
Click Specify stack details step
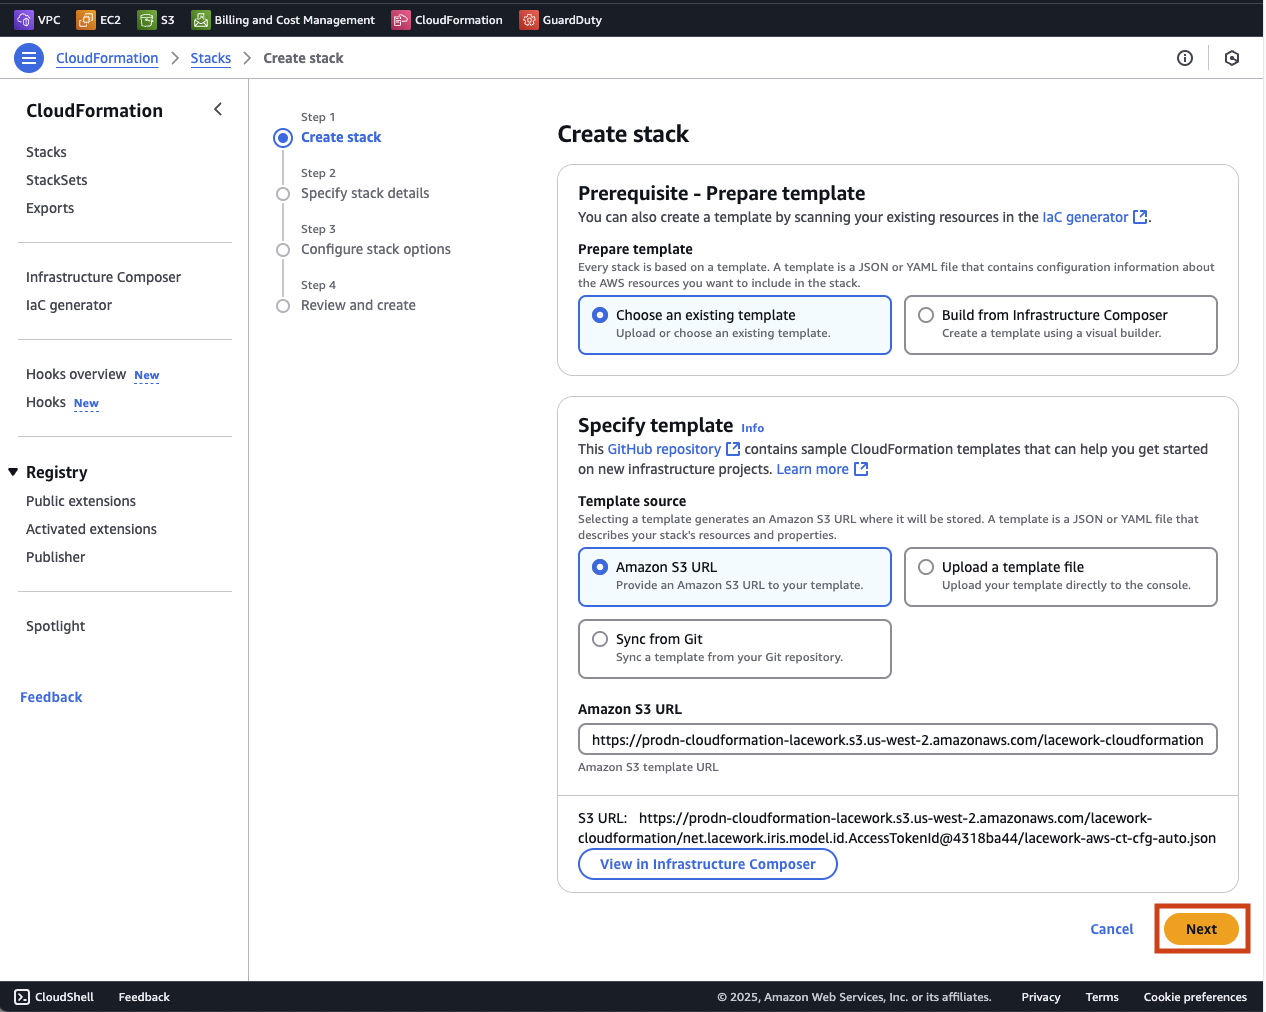click(365, 193)
